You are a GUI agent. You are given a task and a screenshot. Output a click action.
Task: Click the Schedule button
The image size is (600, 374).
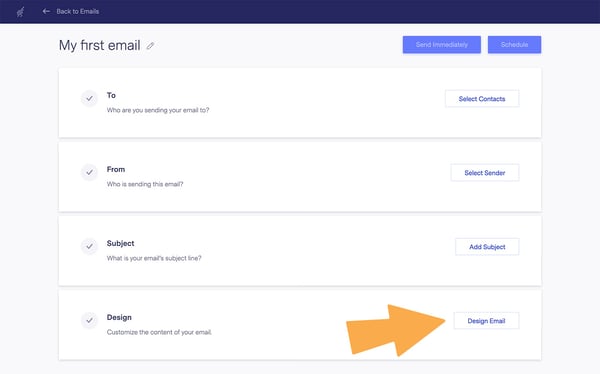[x=514, y=45]
